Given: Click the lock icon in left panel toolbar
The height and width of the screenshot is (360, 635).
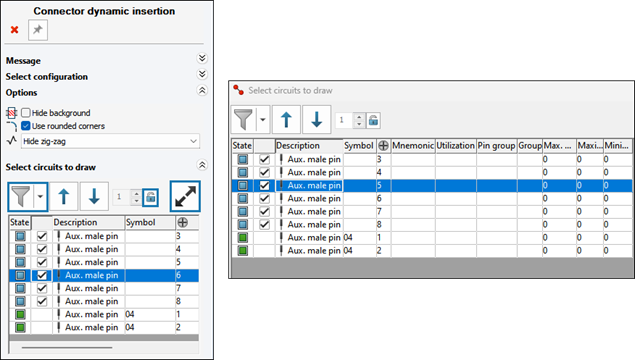Looking at the screenshot, I should point(151,197).
